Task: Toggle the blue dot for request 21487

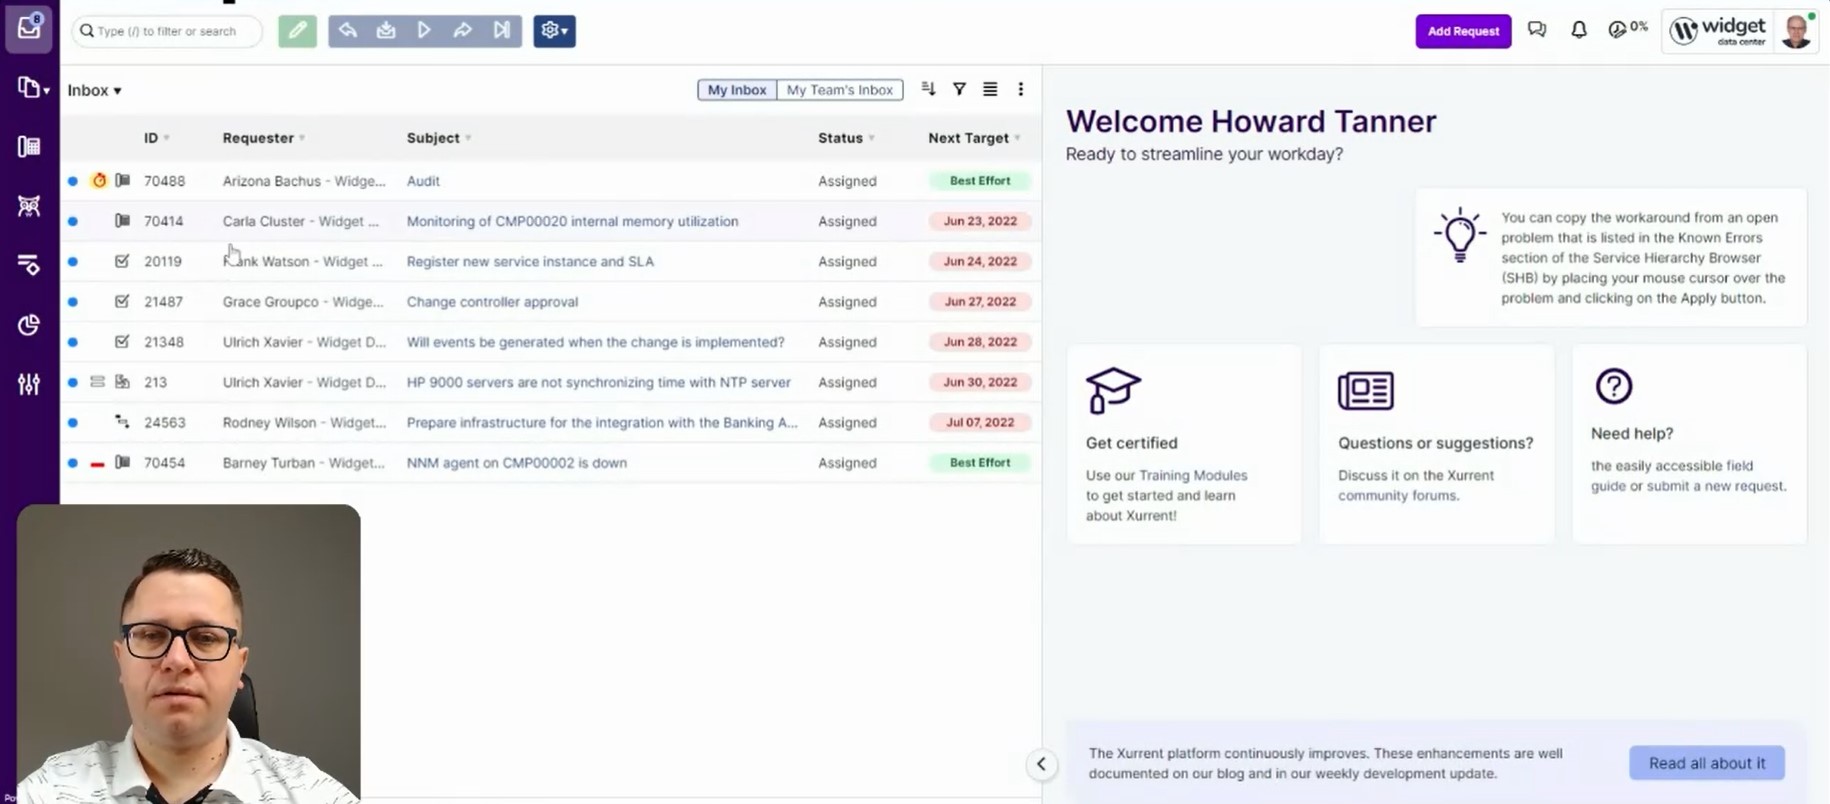Action: point(73,302)
